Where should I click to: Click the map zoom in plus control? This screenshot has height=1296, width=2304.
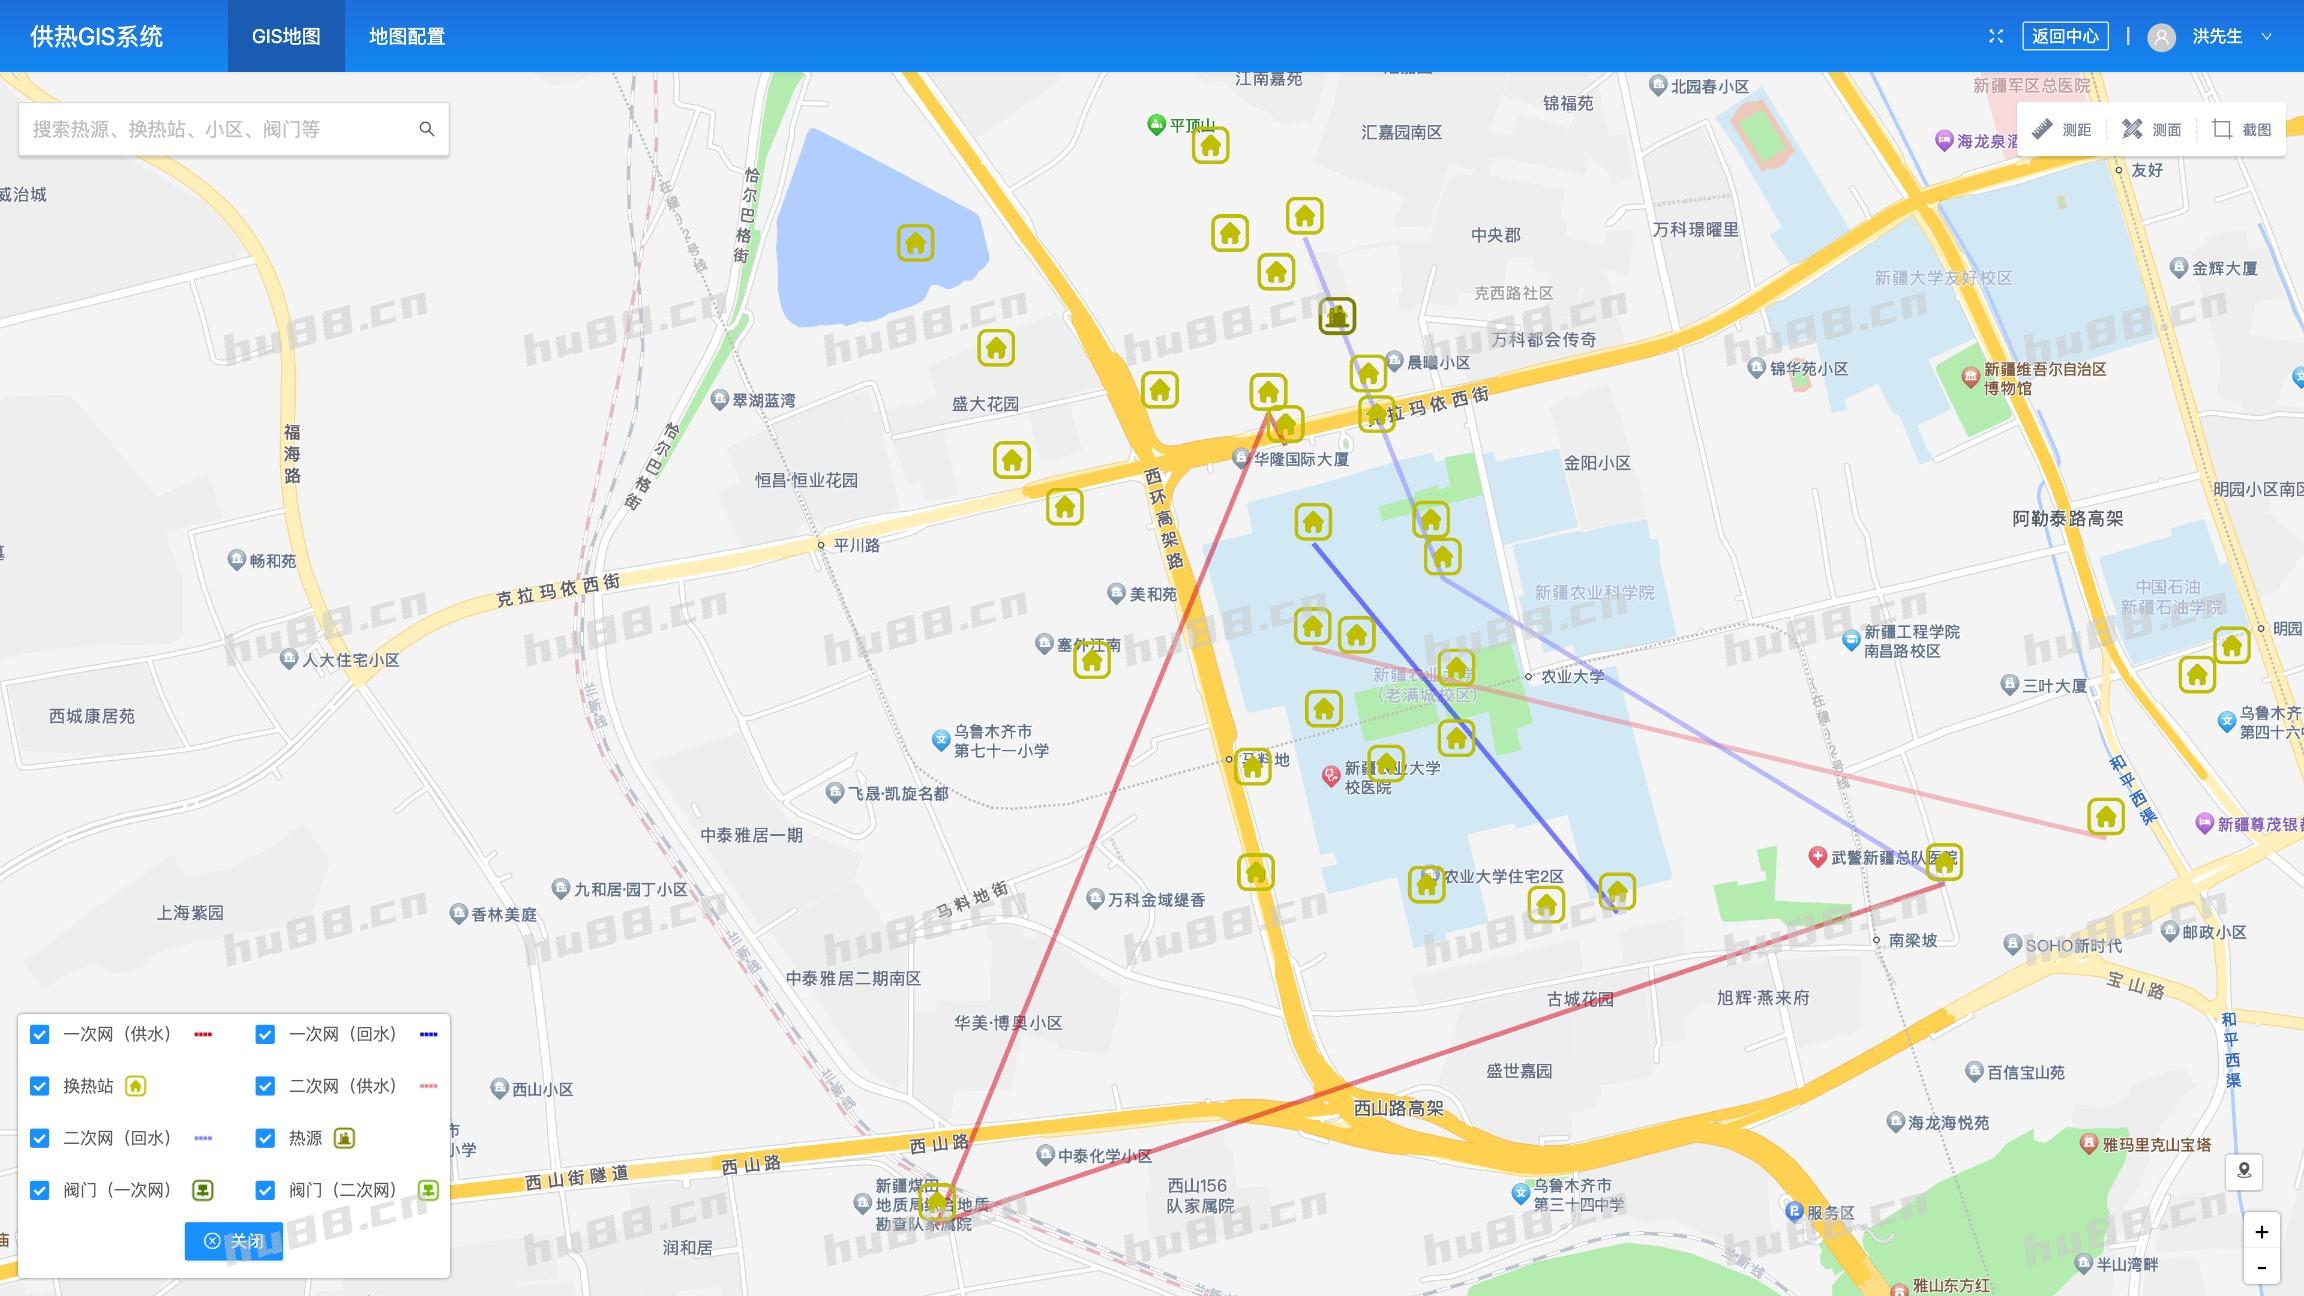(x=2262, y=1233)
